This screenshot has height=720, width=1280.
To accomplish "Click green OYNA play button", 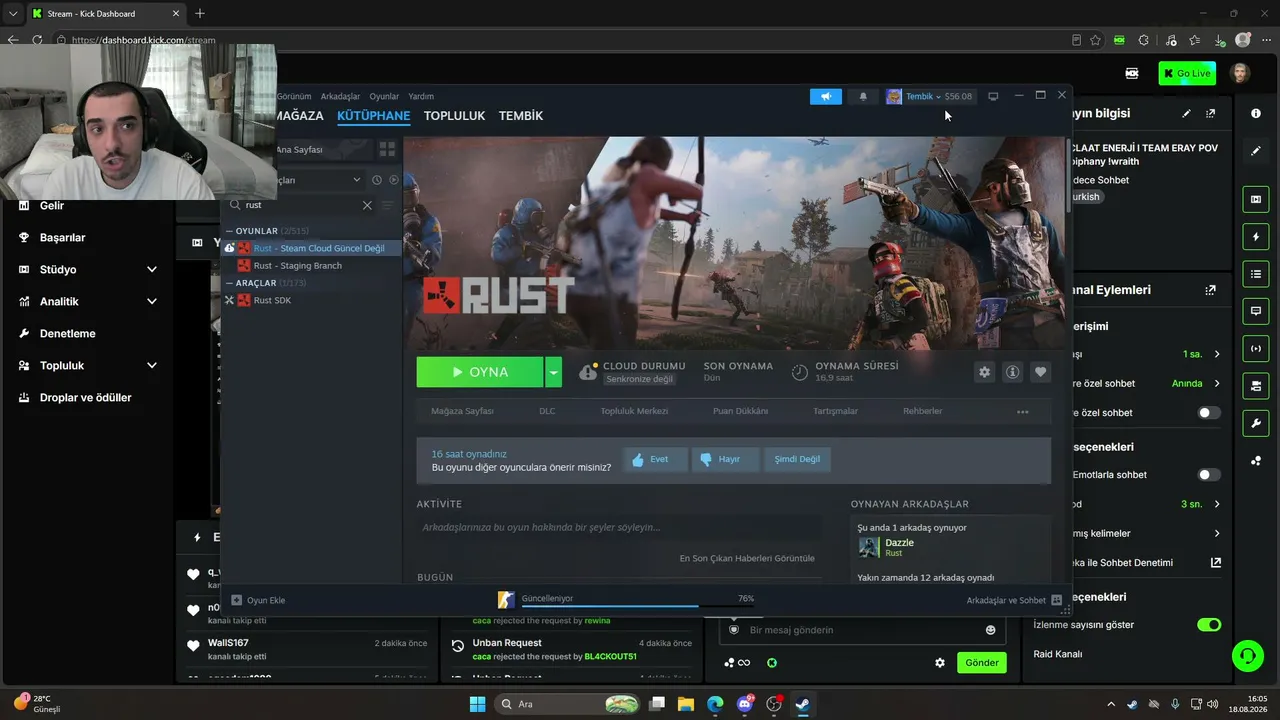I will point(480,372).
